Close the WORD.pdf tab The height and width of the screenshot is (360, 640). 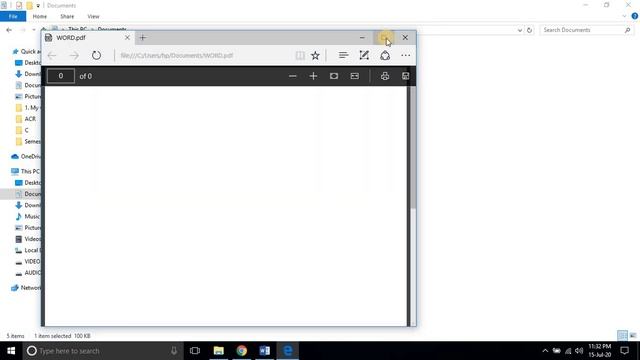coord(127,38)
